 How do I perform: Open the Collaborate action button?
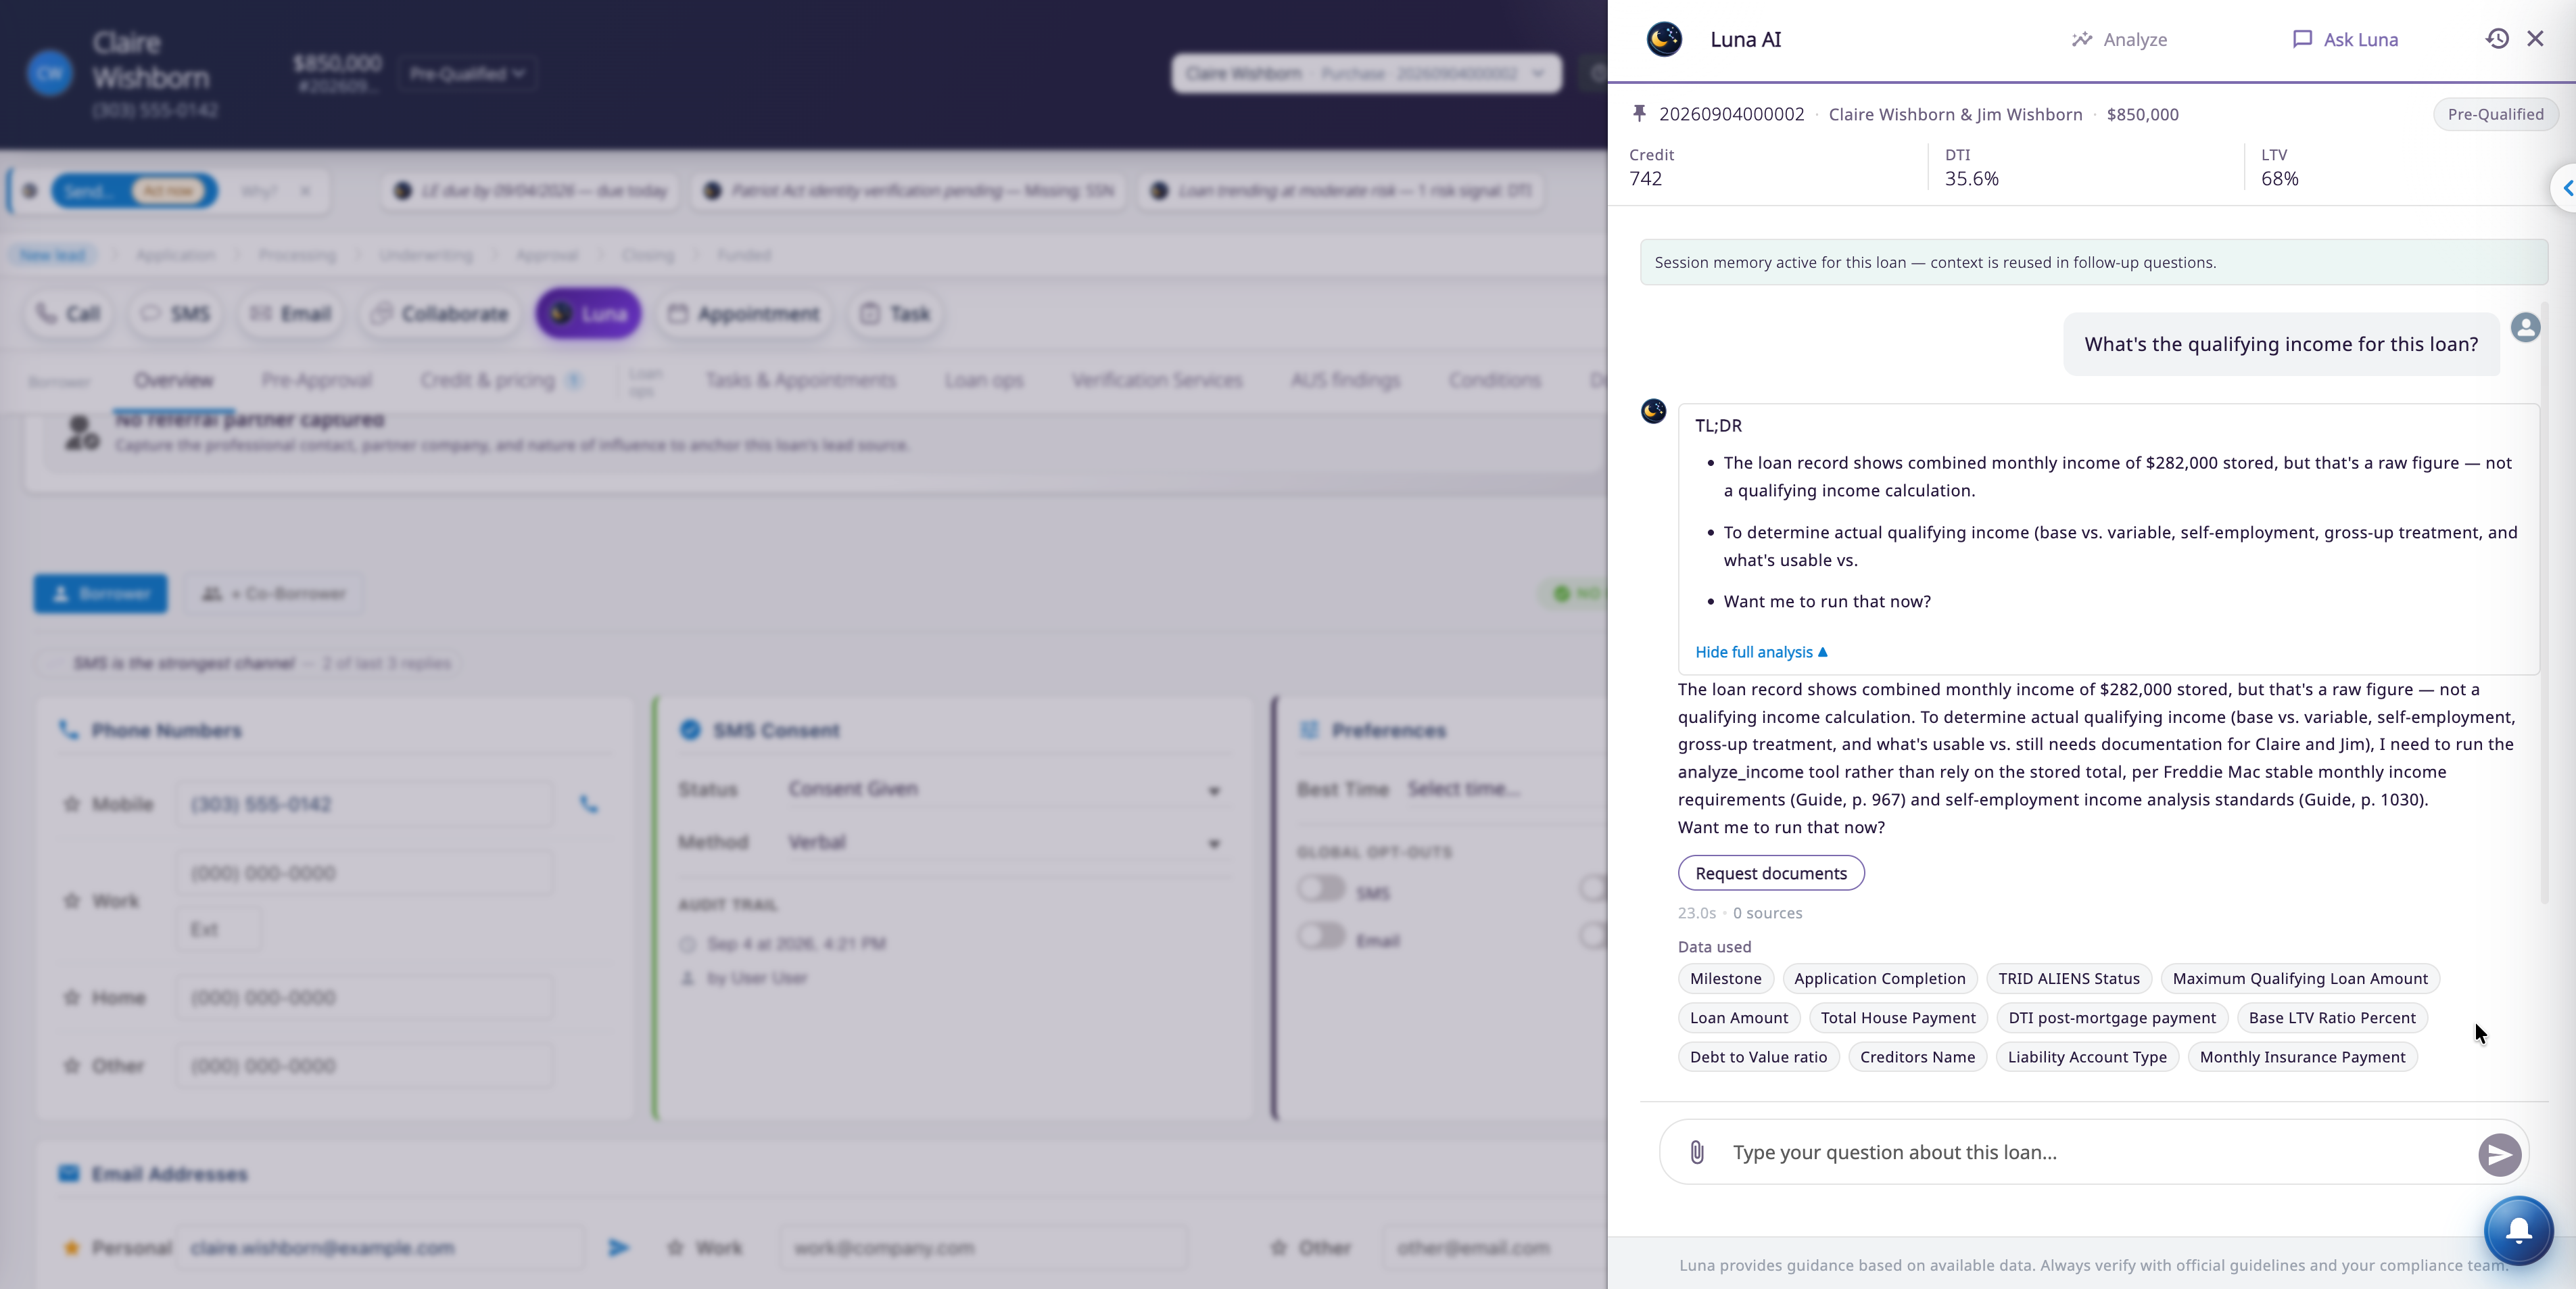[440, 314]
